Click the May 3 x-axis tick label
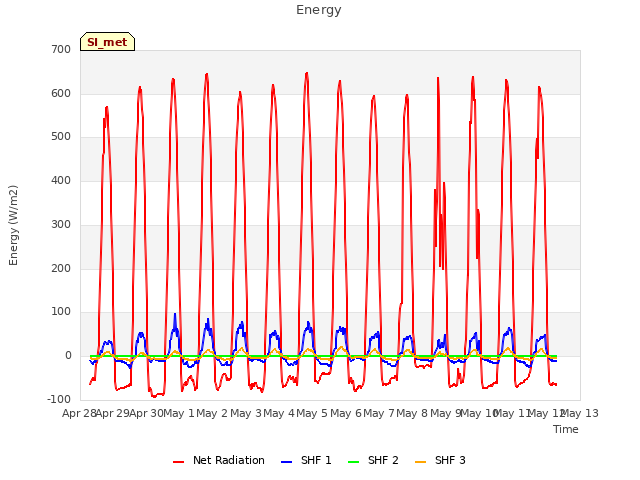Image resolution: width=640 pixels, height=480 pixels. pyautogui.click(x=246, y=413)
